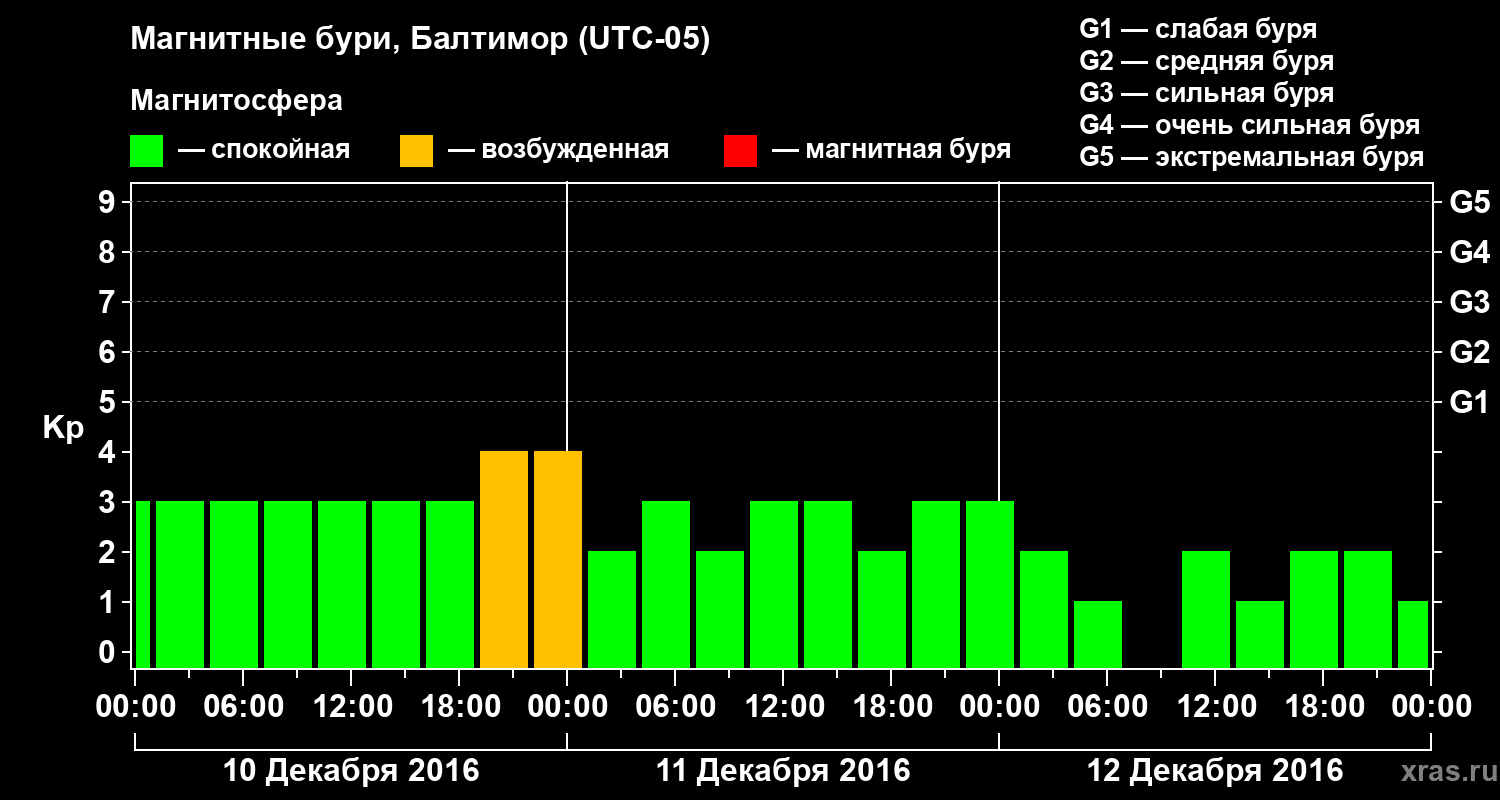The height and width of the screenshot is (800, 1500).
Task: Click the 'Магнитосфера' heading
Action: [x=236, y=101]
